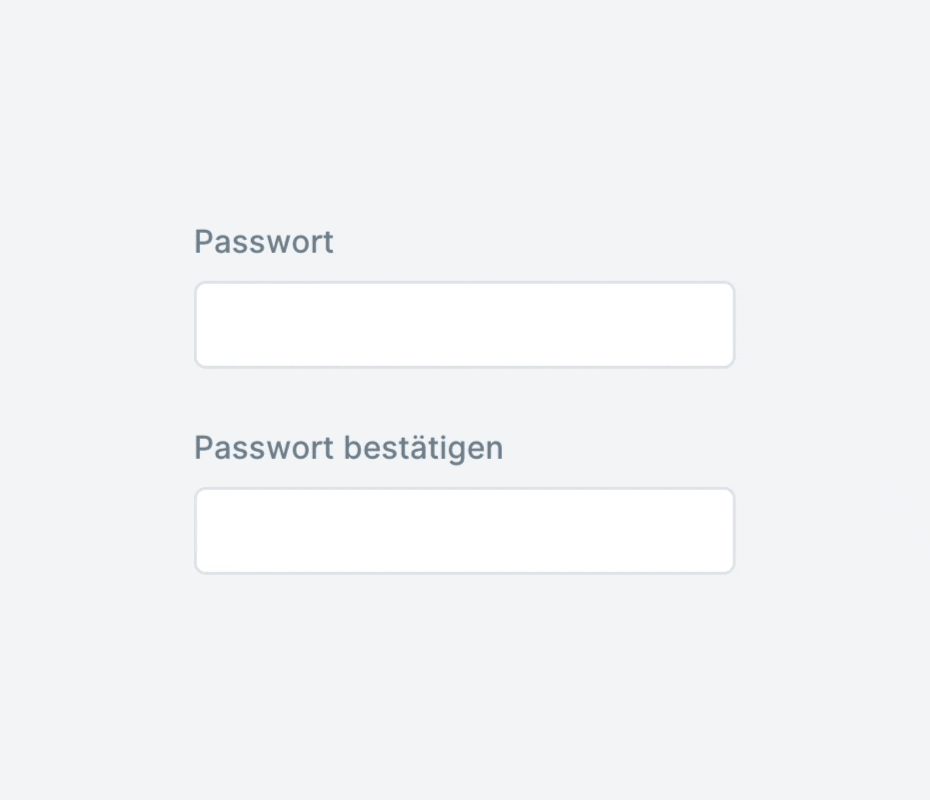Image resolution: width=930 pixels, height=800 pixels.
Task: Select the first password text box
Action: pyautogui.click(x=464, y=324)
